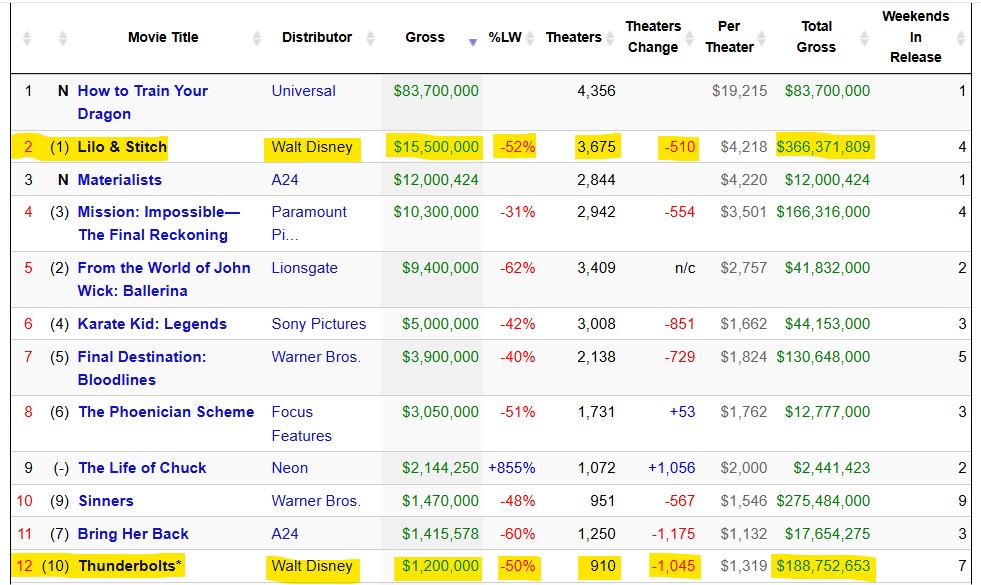981x585 pixels.
Task: Click the $2,144,250 gross value
Action: click(x=440, y=468)
